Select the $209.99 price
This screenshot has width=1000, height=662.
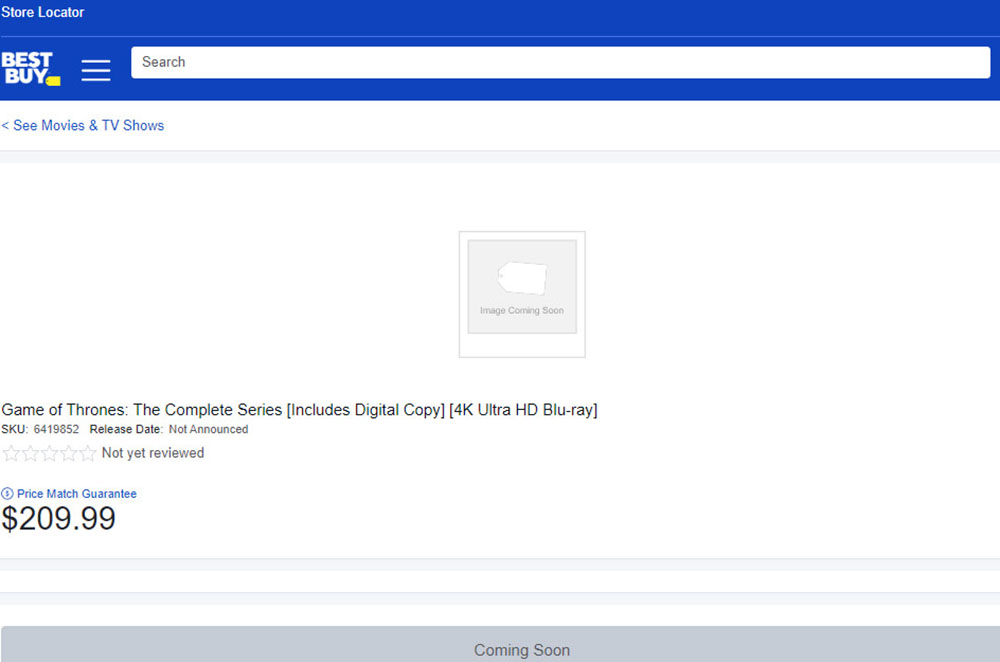59,518
